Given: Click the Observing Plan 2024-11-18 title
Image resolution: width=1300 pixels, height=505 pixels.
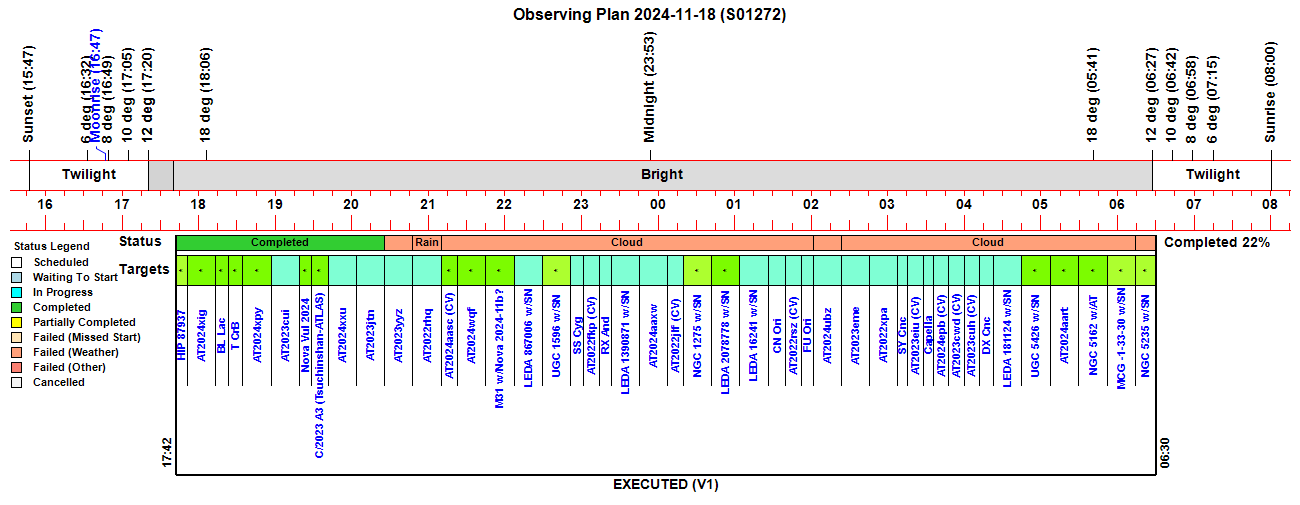Looking at the screenshot, I should (x=649, y=14).
